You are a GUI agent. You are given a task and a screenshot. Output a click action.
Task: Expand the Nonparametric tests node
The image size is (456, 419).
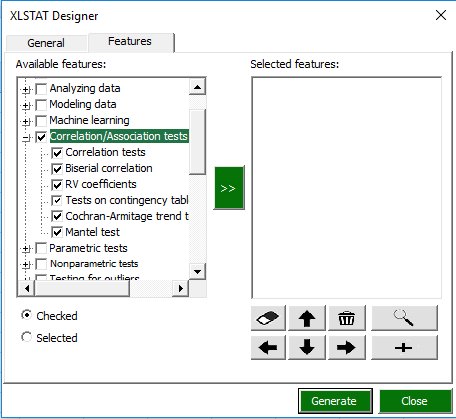(x=26, y=265)
